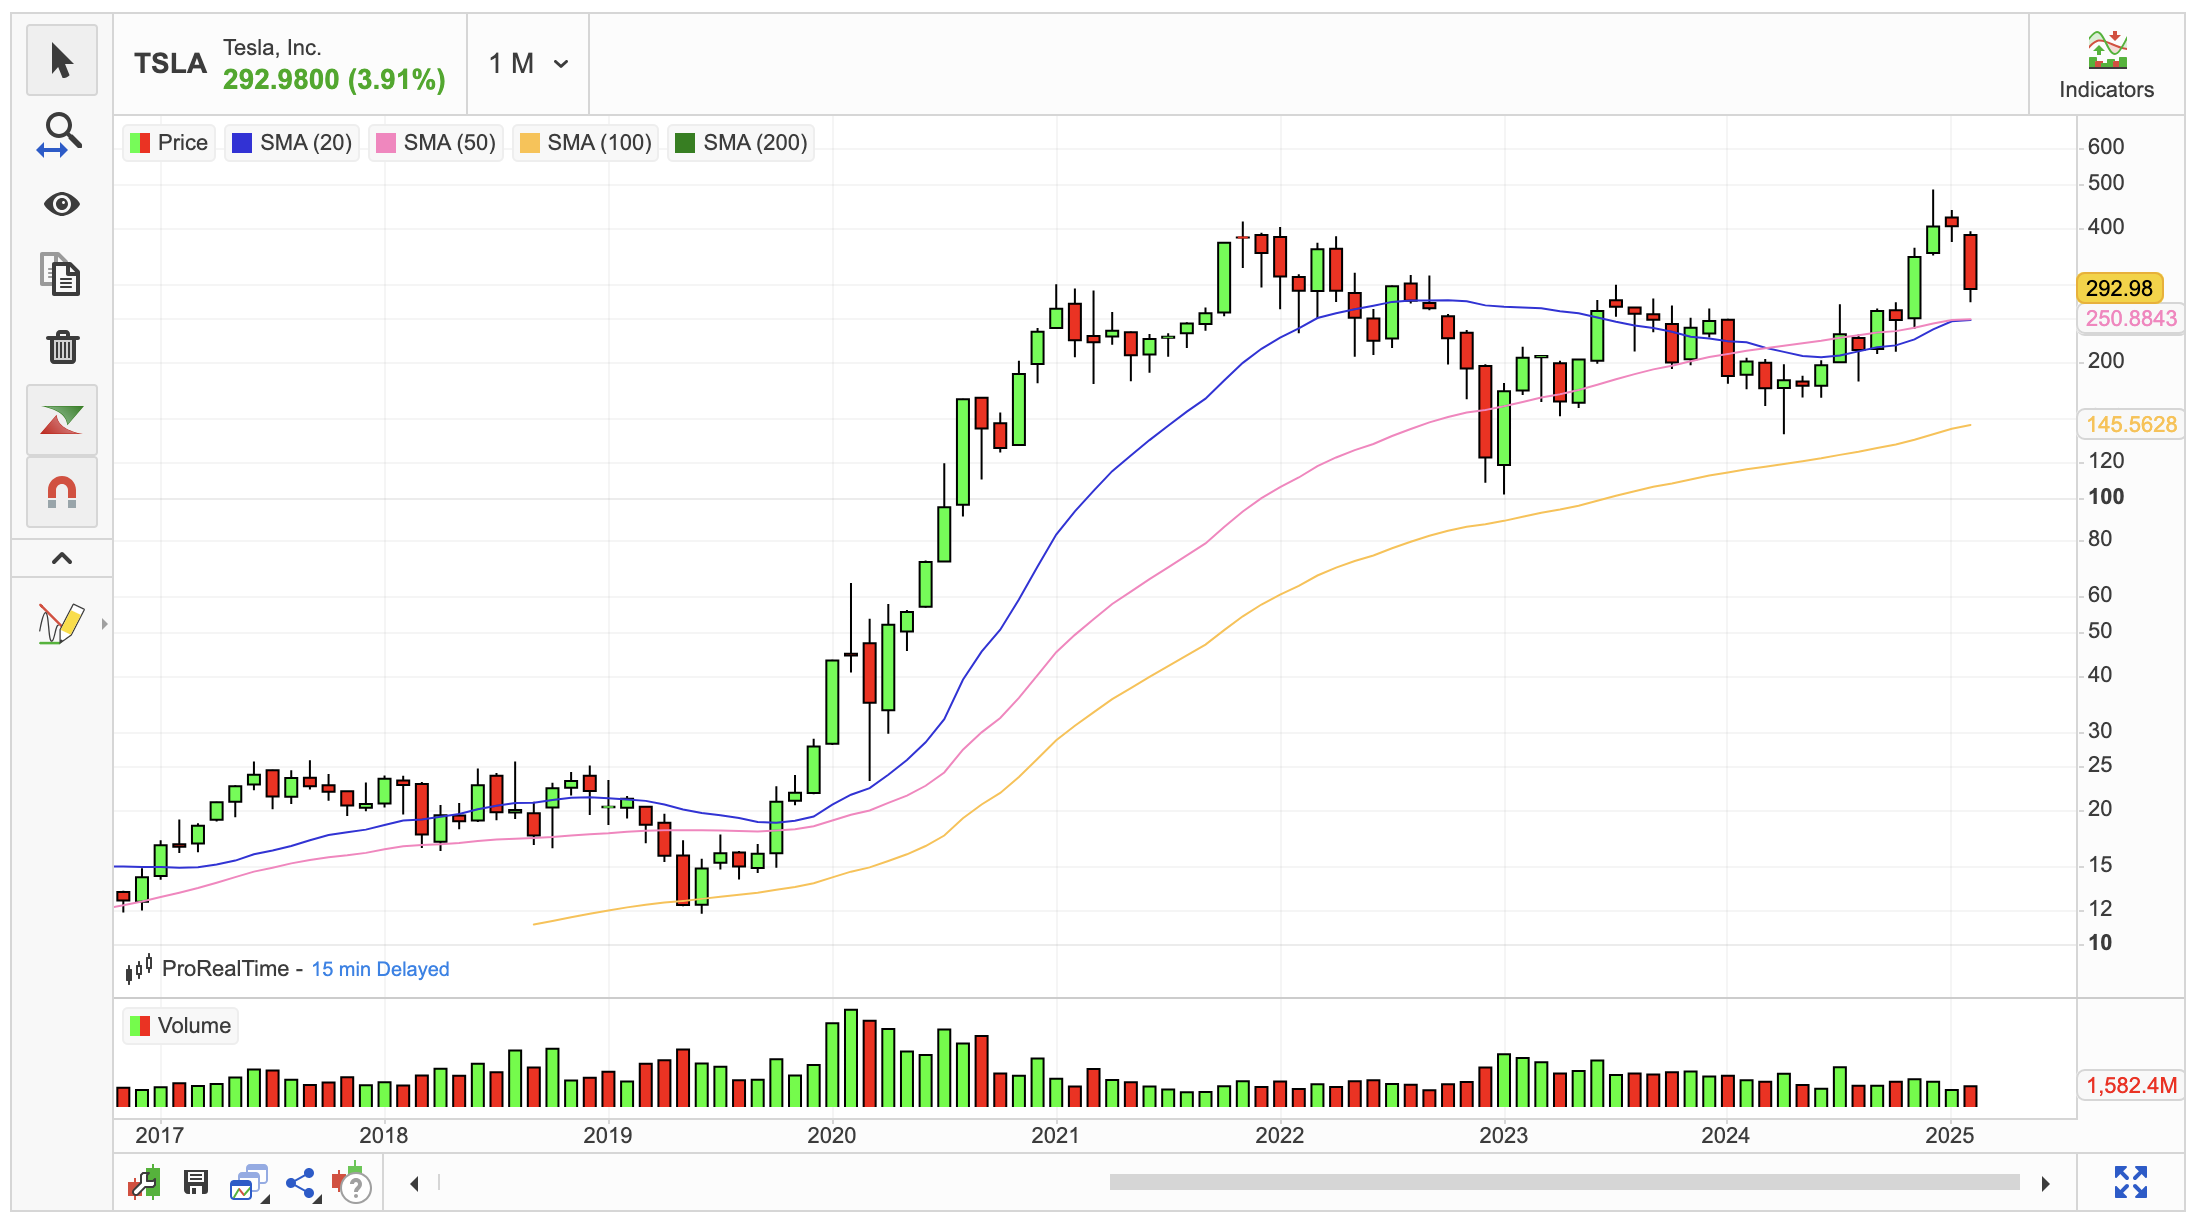2196x1222 pixels.
Task: Click the scroll right arrow
Action: 2046,1184
